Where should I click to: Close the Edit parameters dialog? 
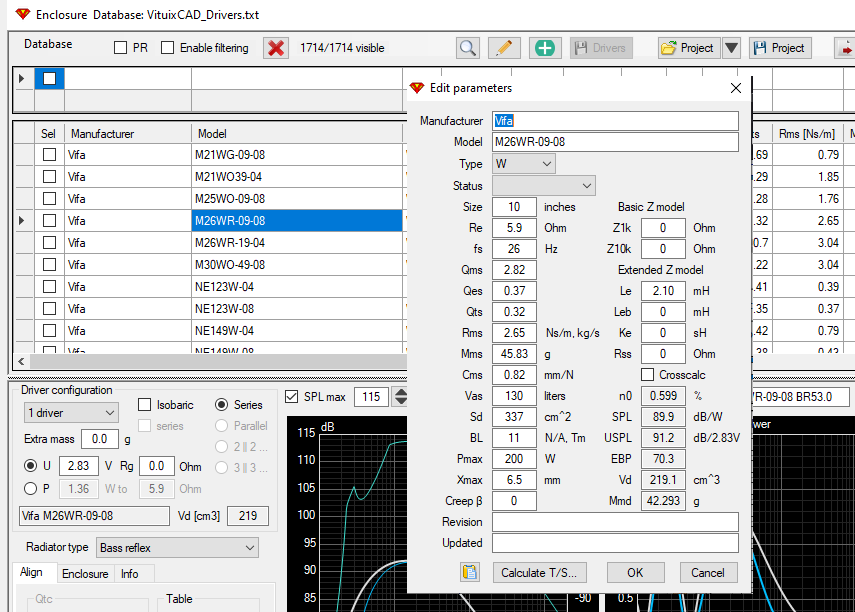tap(736, 88)
